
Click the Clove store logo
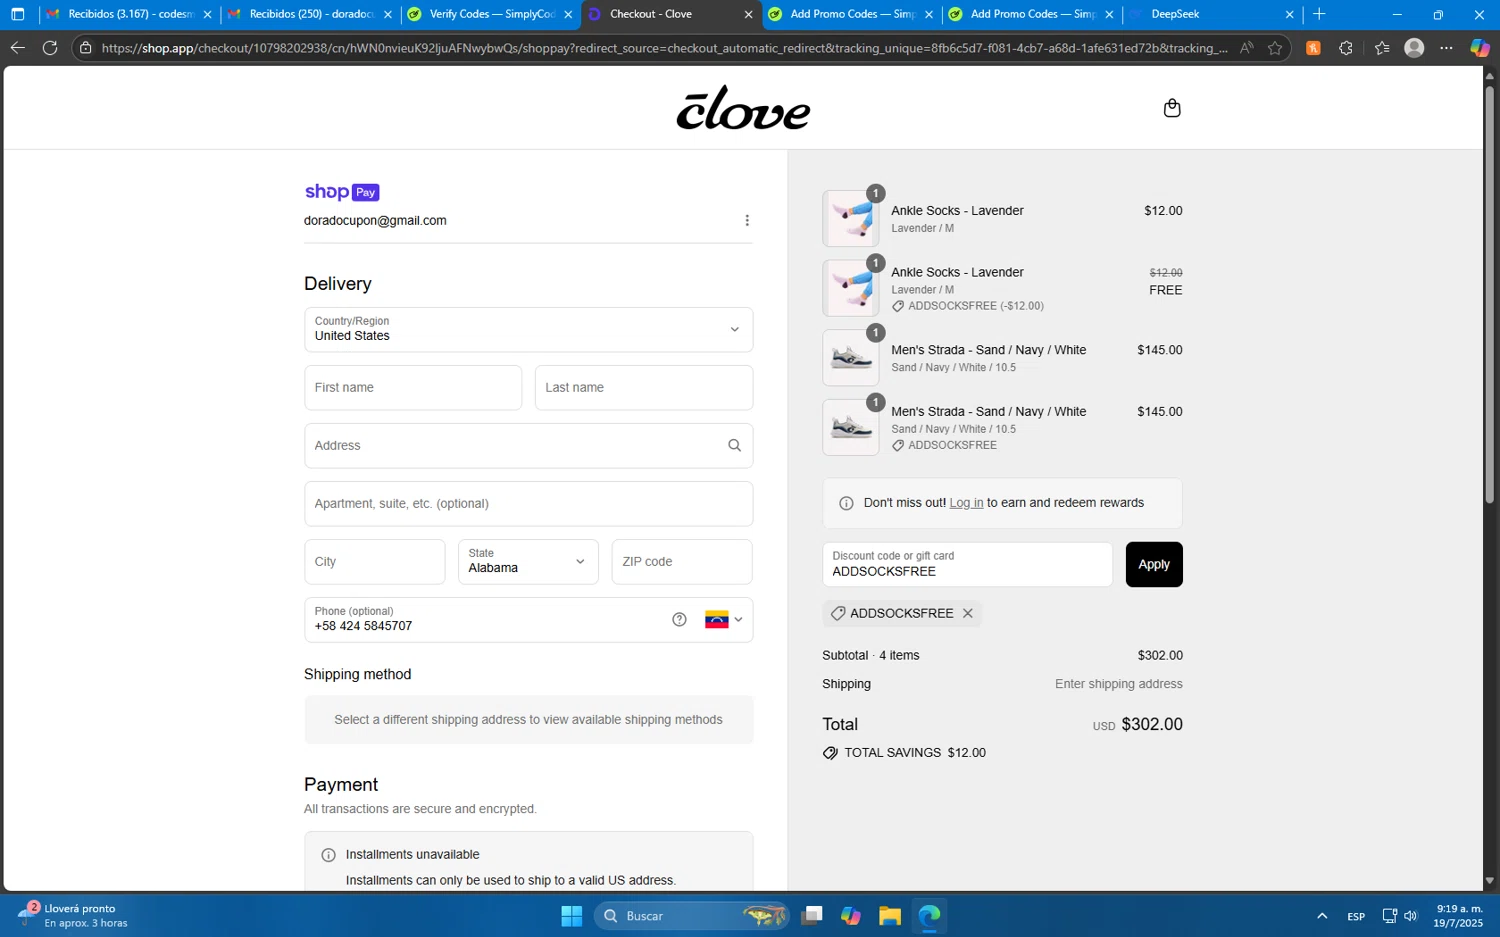coord(743,108)
